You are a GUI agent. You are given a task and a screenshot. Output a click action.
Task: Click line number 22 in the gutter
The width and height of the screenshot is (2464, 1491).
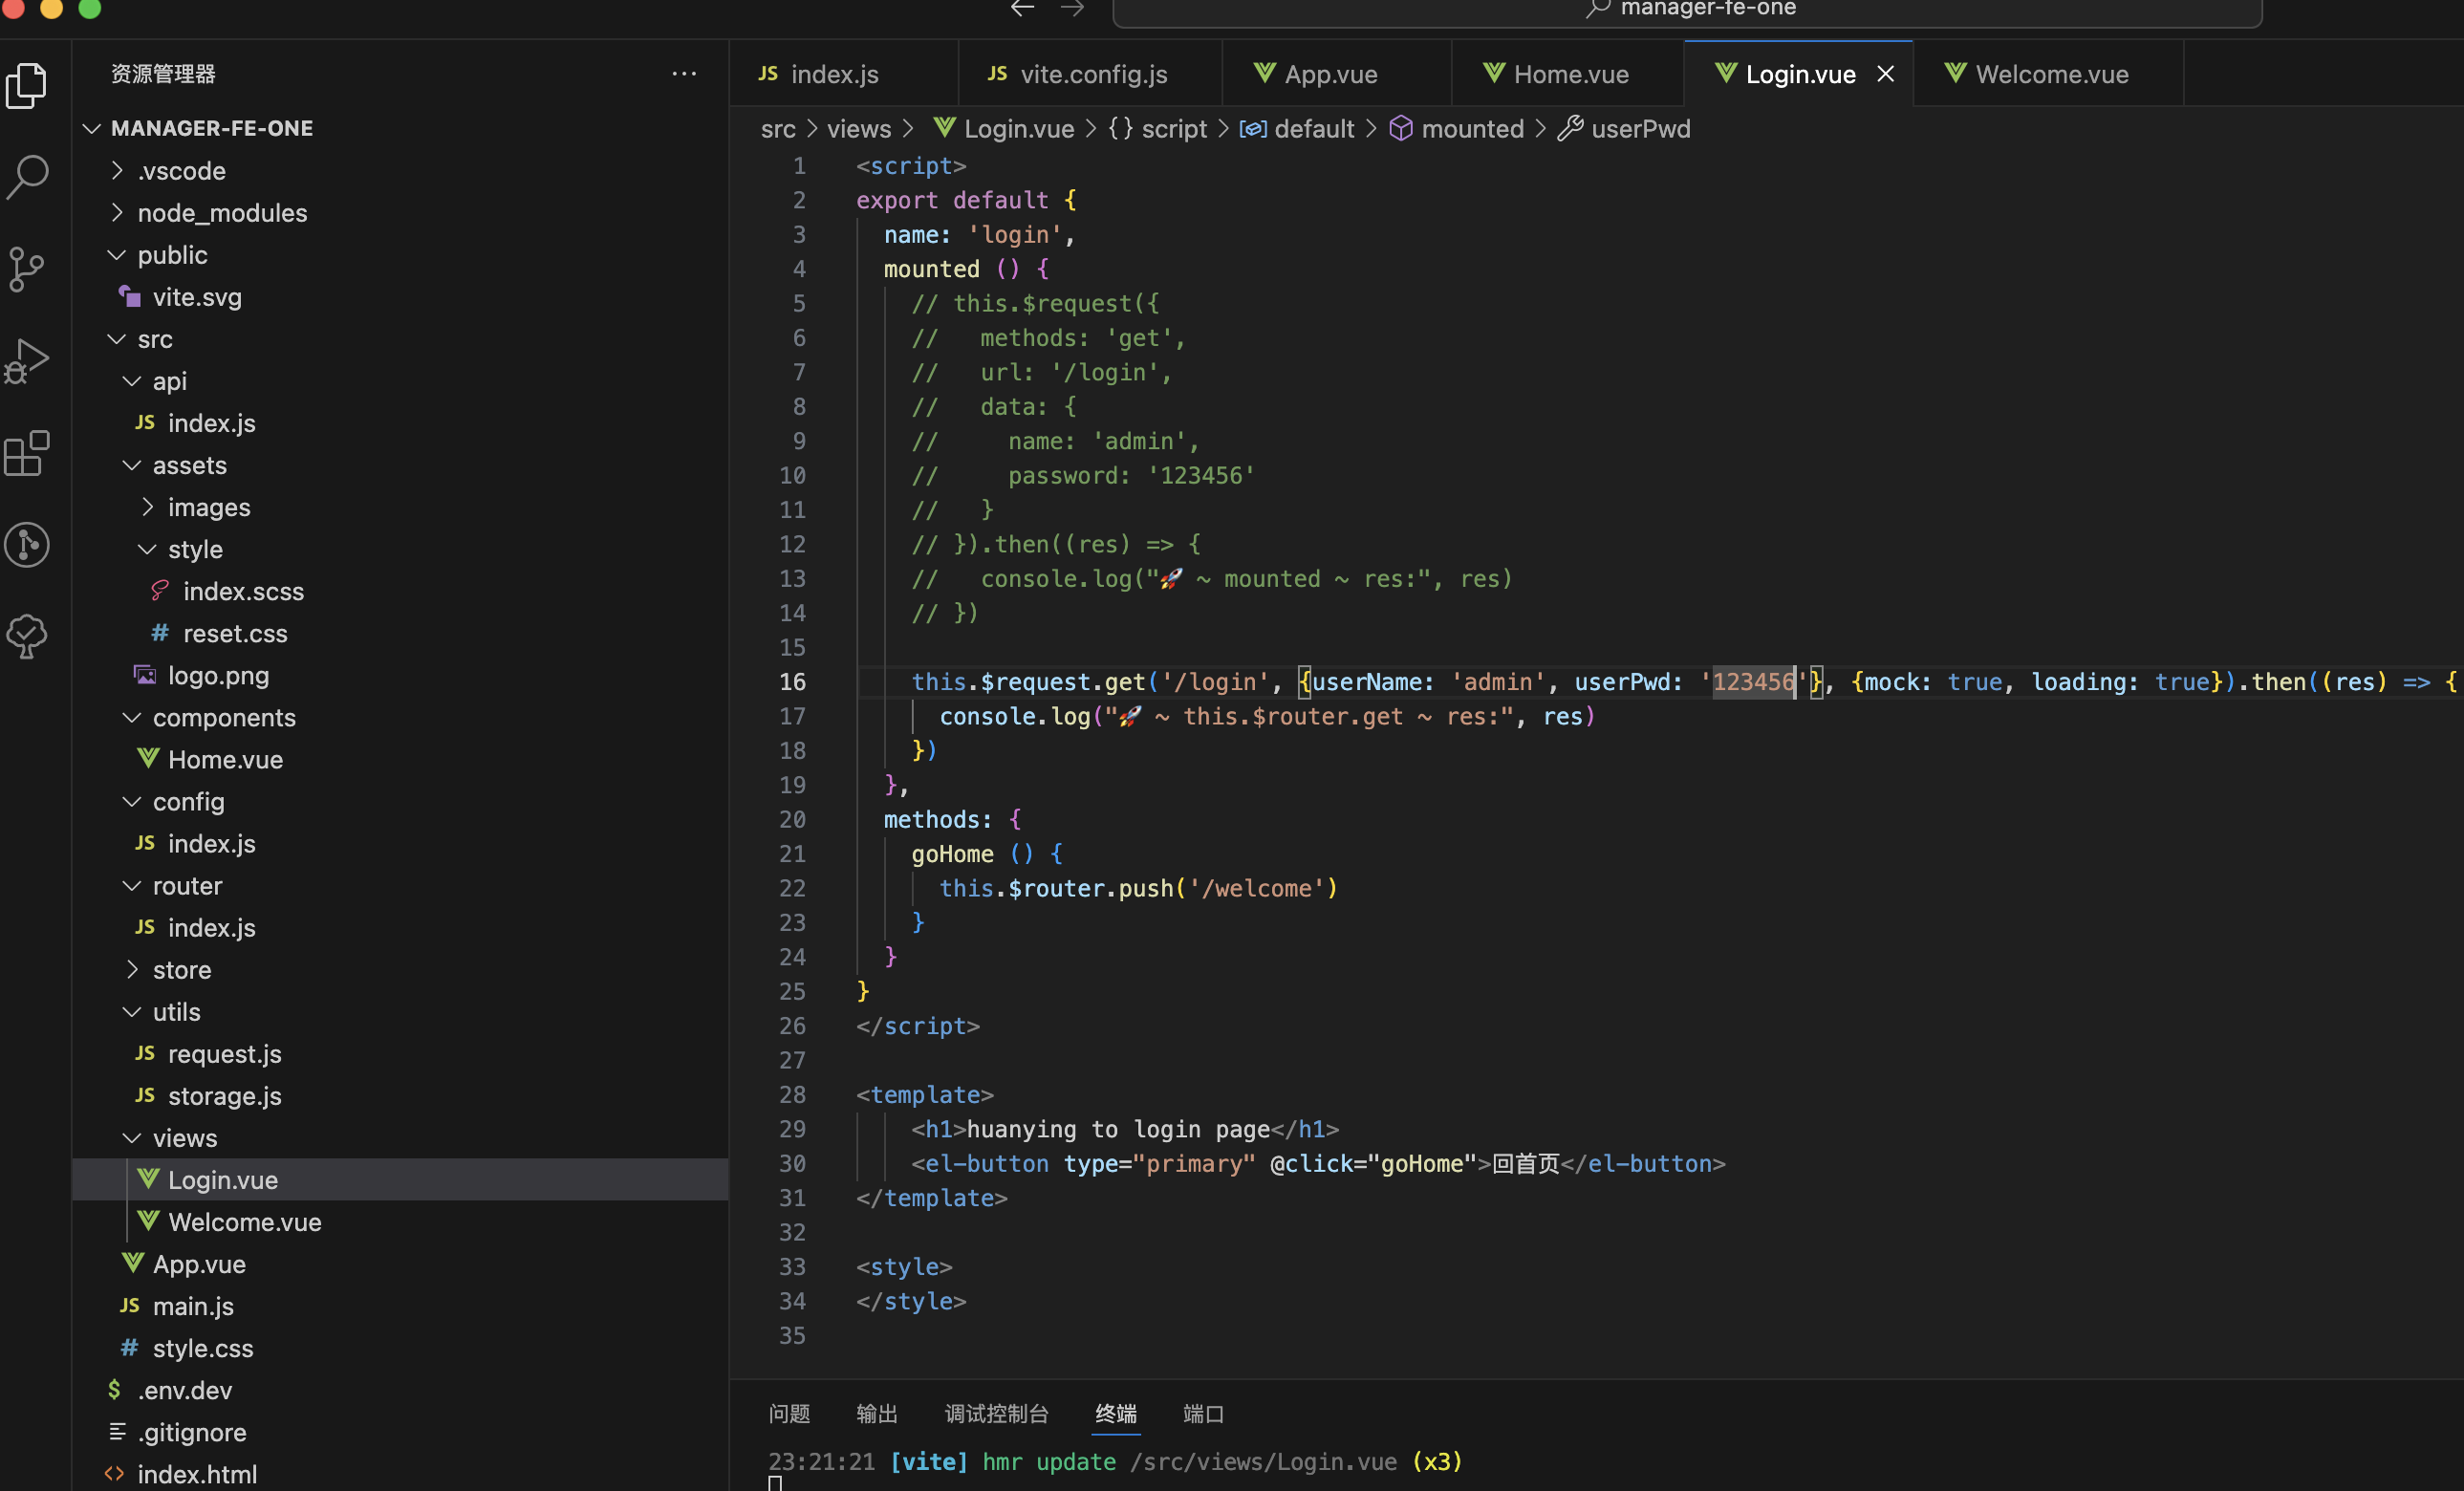coord(792,888)
